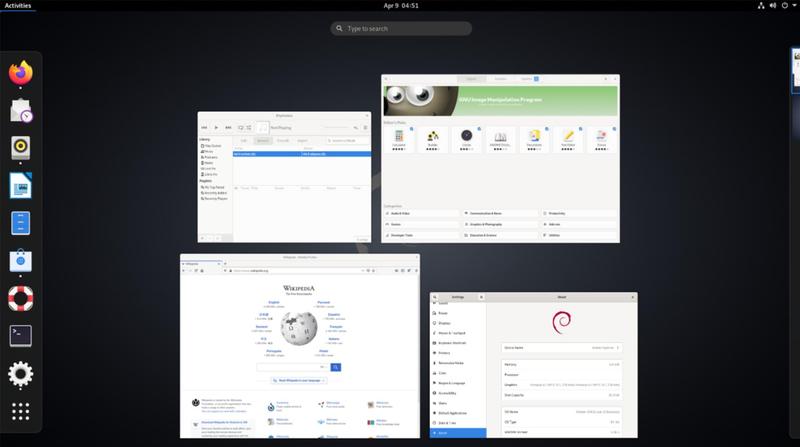Screen dimensions: 800x447
Task: Select Recently Added playlist in Rhythmbox
Action: click(x=215, y=193)
